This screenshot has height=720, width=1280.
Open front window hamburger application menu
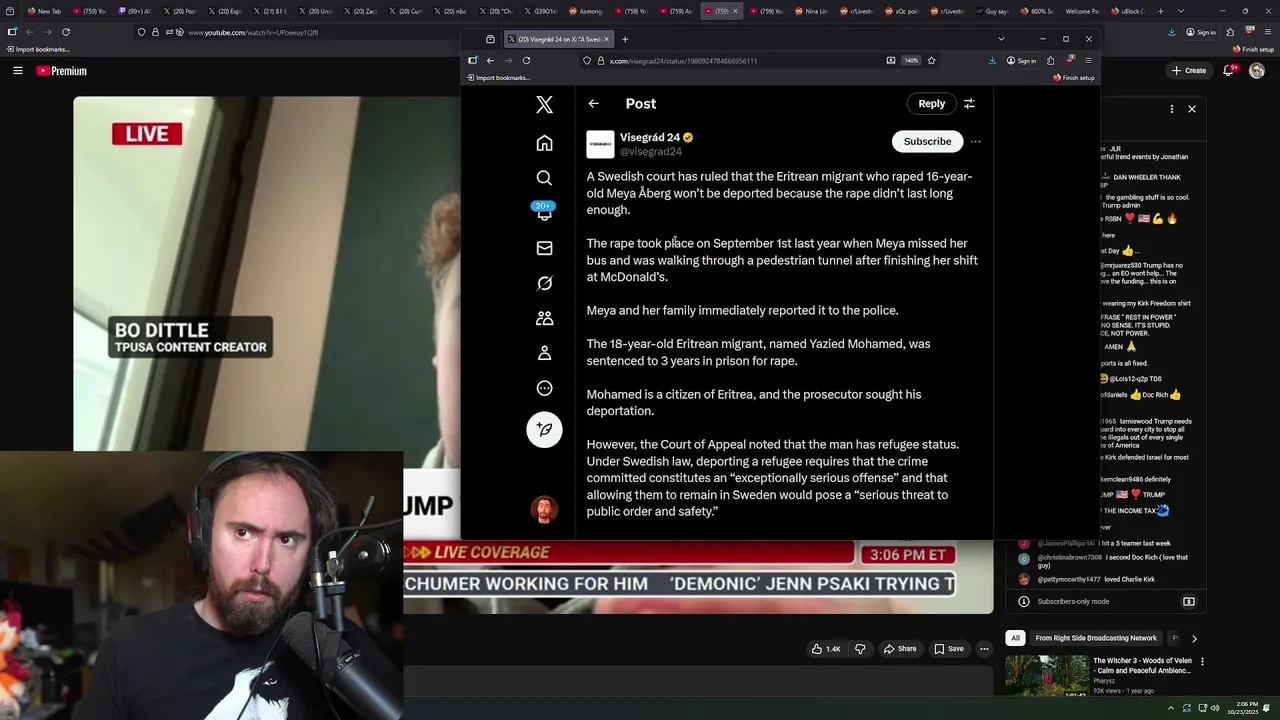[x=1088, y=60]
